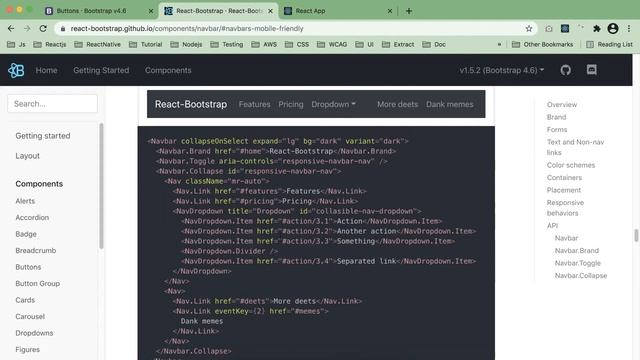Click More deets in example navbar
Image resolution: width=640 pixels, height=360 pixels.
coord(398,104)
